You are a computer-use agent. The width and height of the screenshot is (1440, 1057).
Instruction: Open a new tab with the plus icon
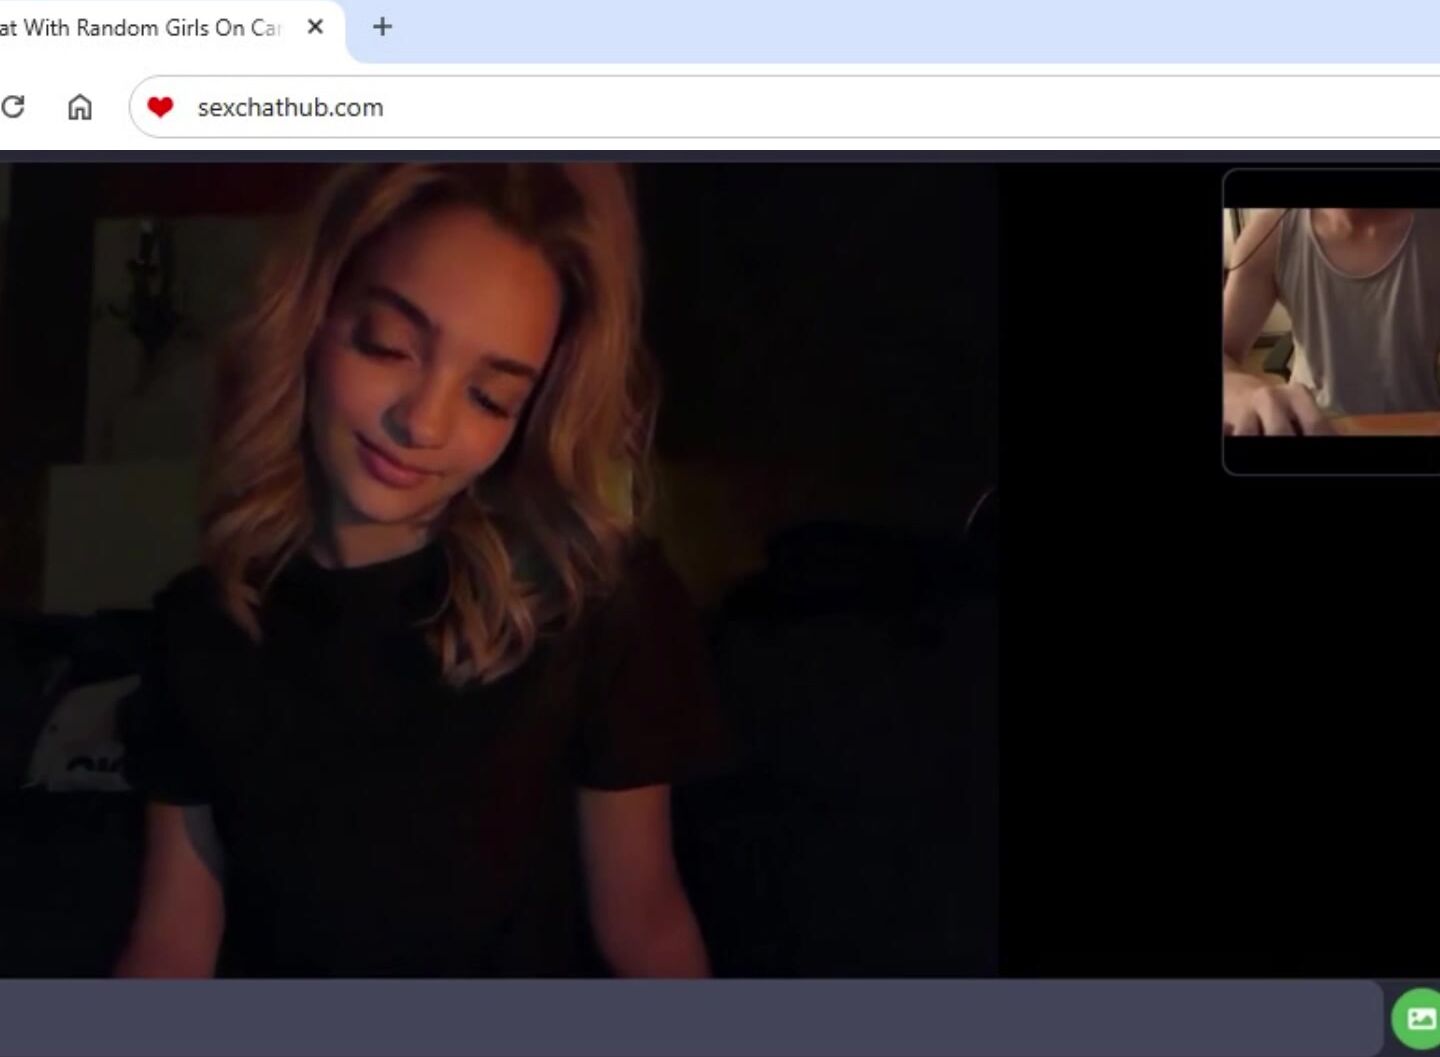pyautogui.click(x=382, y=27)
